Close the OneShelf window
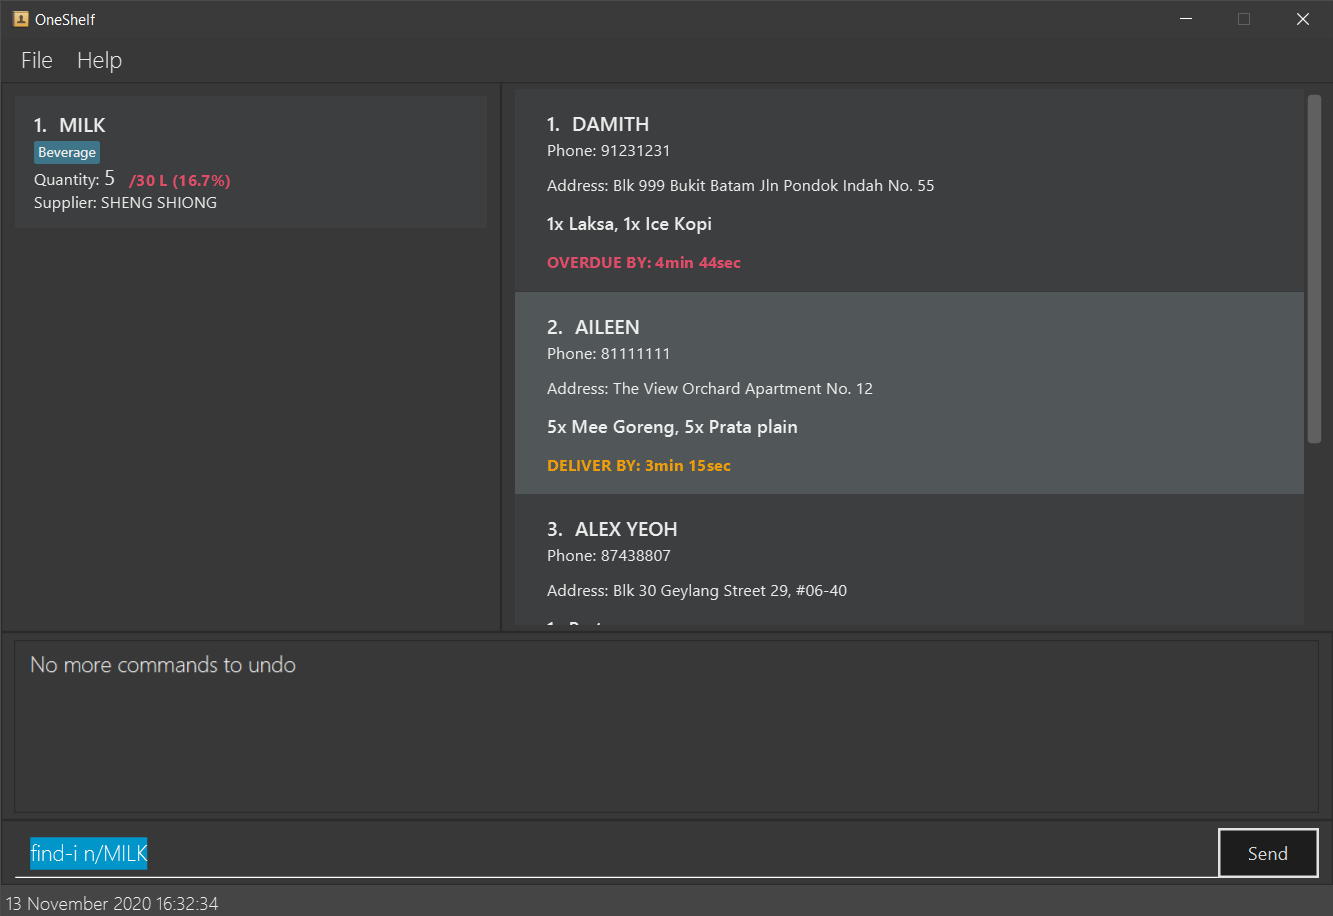 (1302, 19)
